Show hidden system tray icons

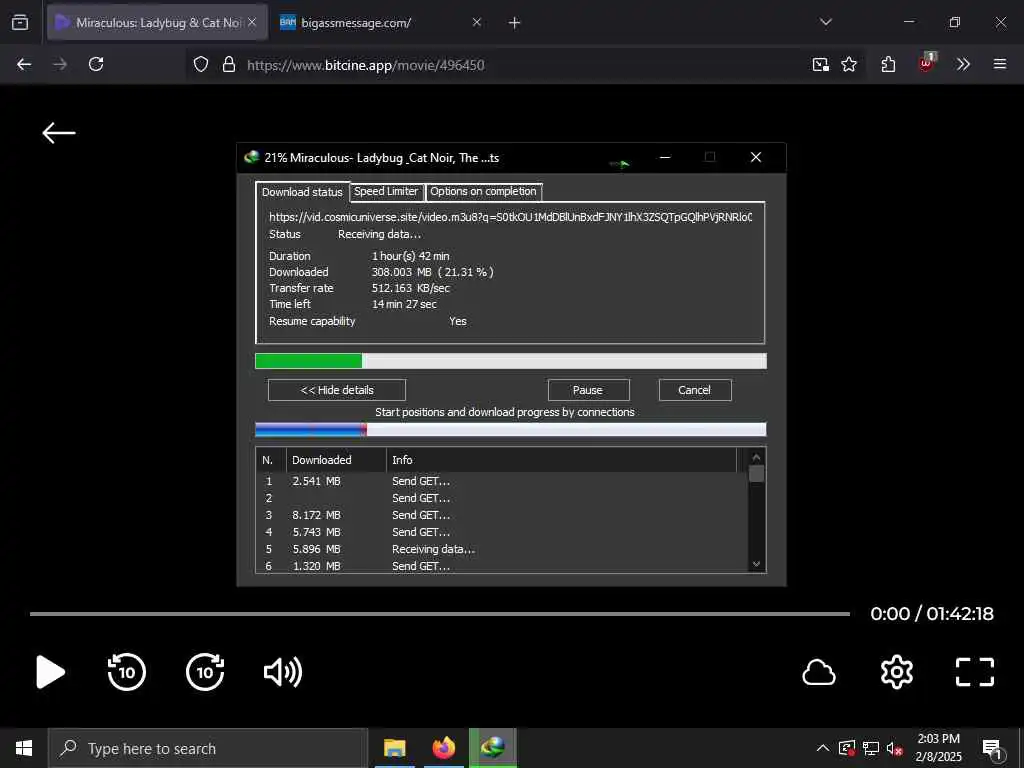click(x=823, y=748)
